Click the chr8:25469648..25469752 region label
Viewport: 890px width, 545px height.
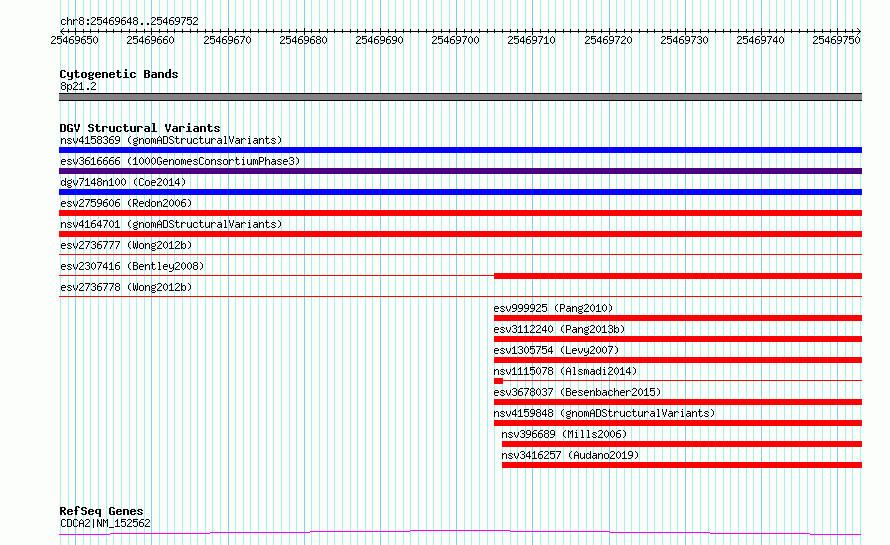click(129, 21)
